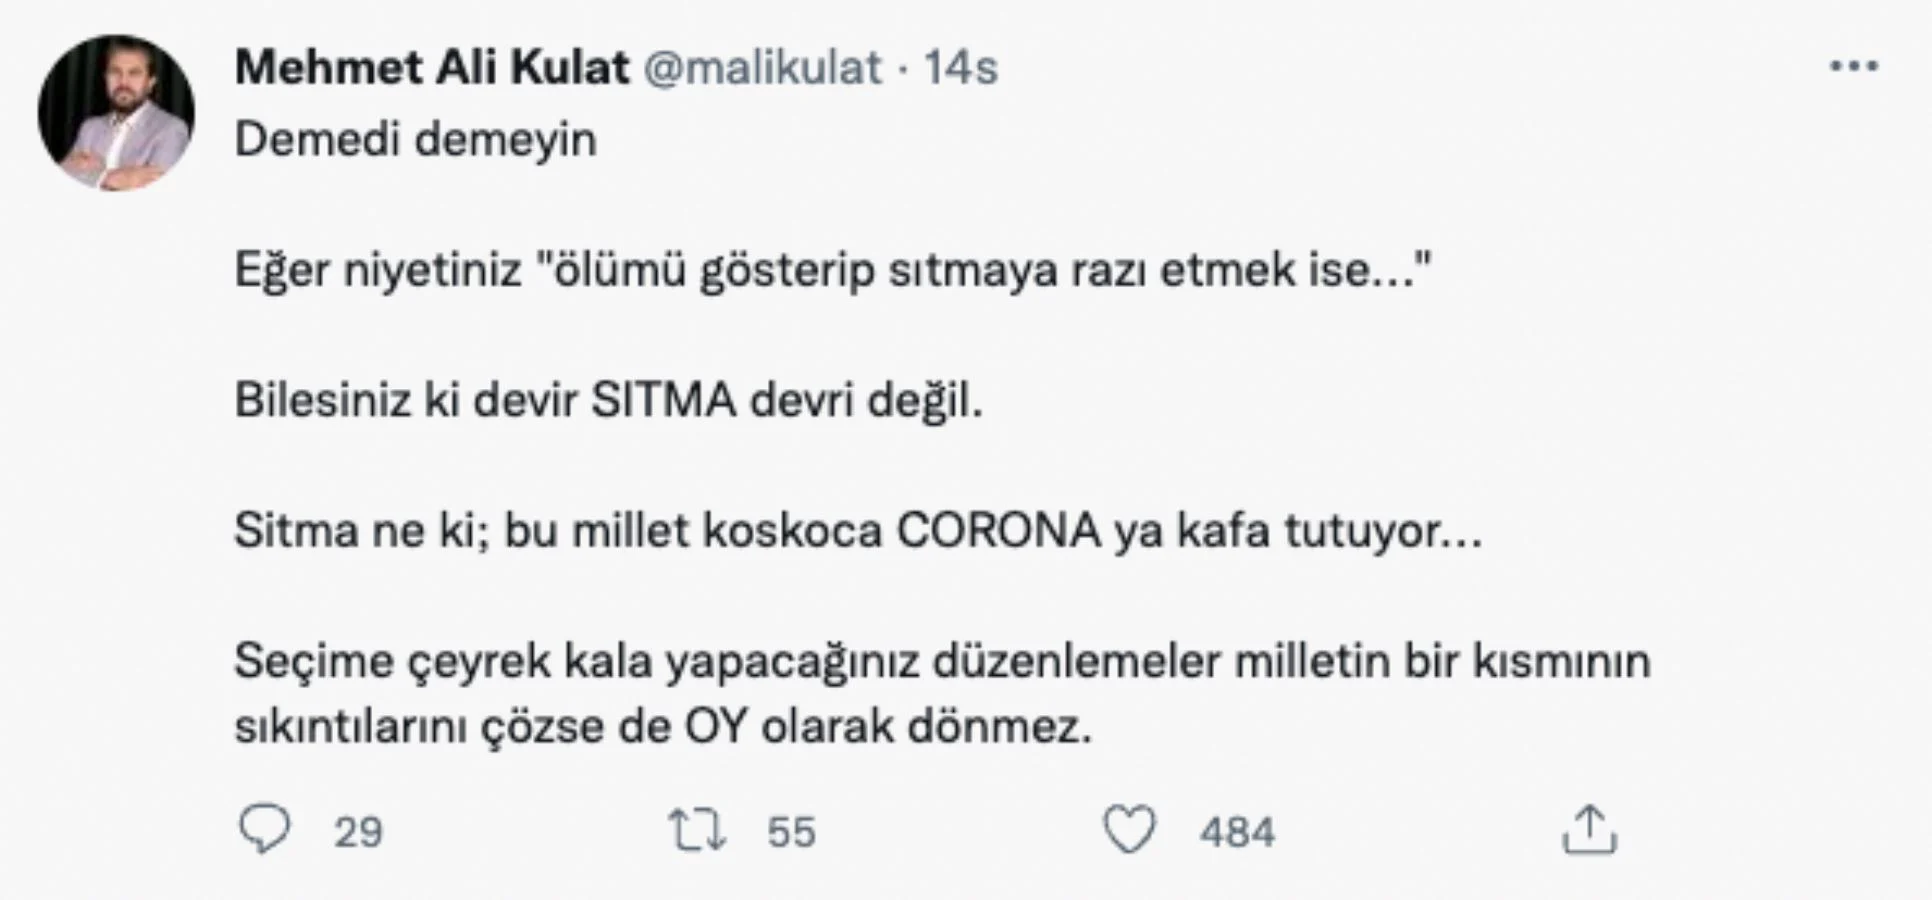Click the retweet arrows icon
This screenshot has width=1932, height=900.
tap(697, 830)
